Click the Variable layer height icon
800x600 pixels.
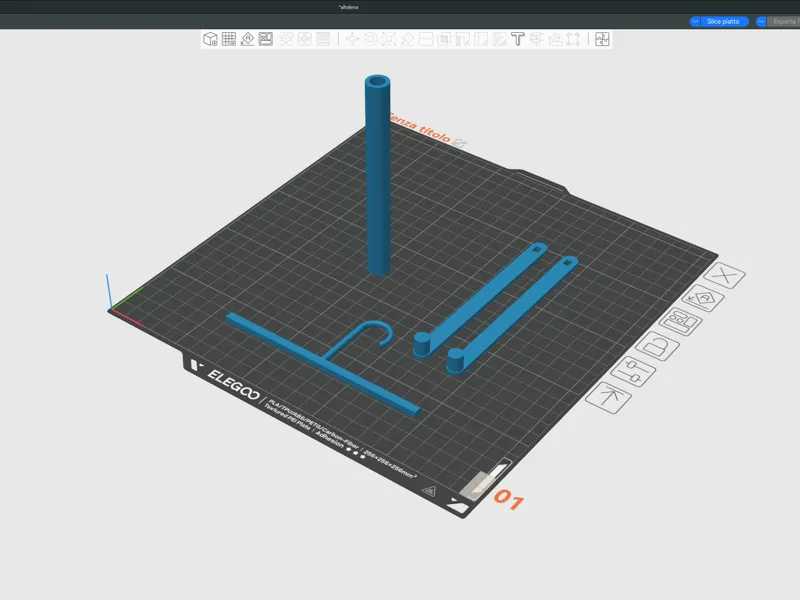(323, 39)
